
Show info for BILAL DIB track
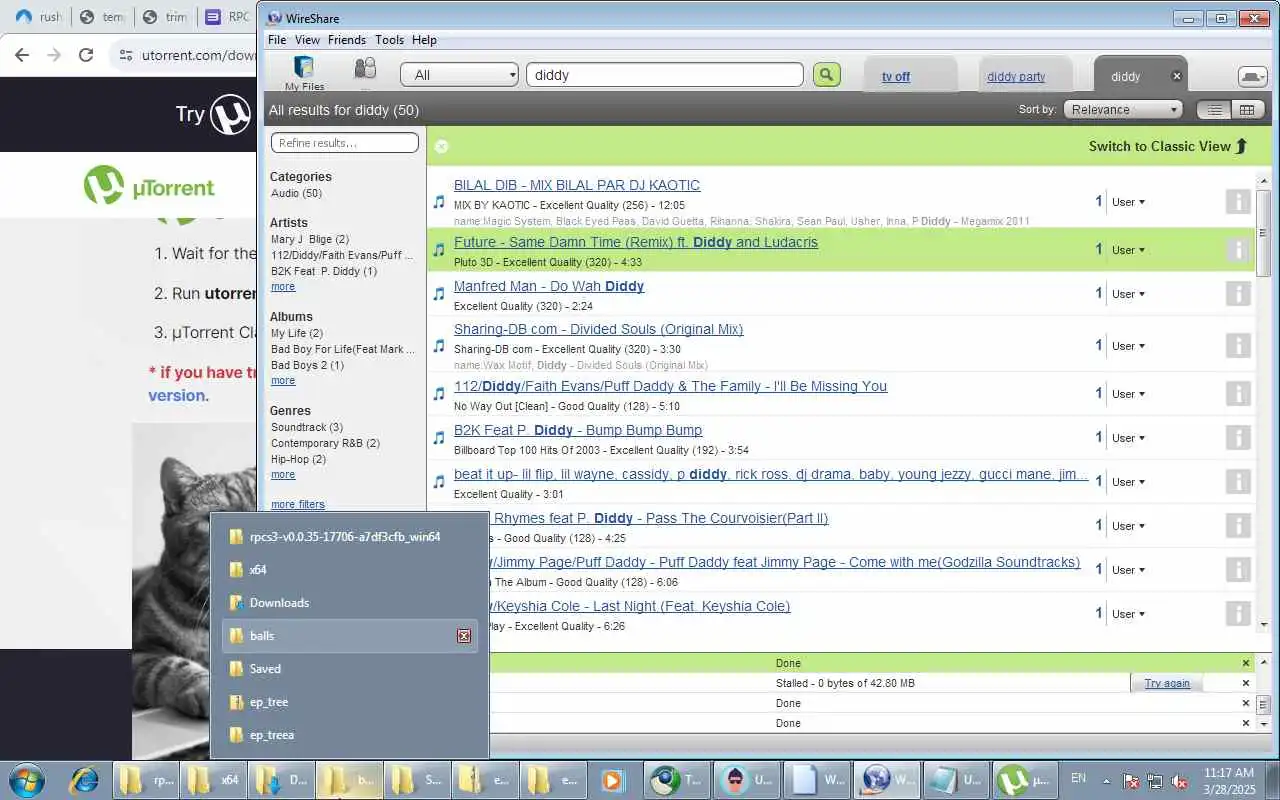tap(1238, 202)
